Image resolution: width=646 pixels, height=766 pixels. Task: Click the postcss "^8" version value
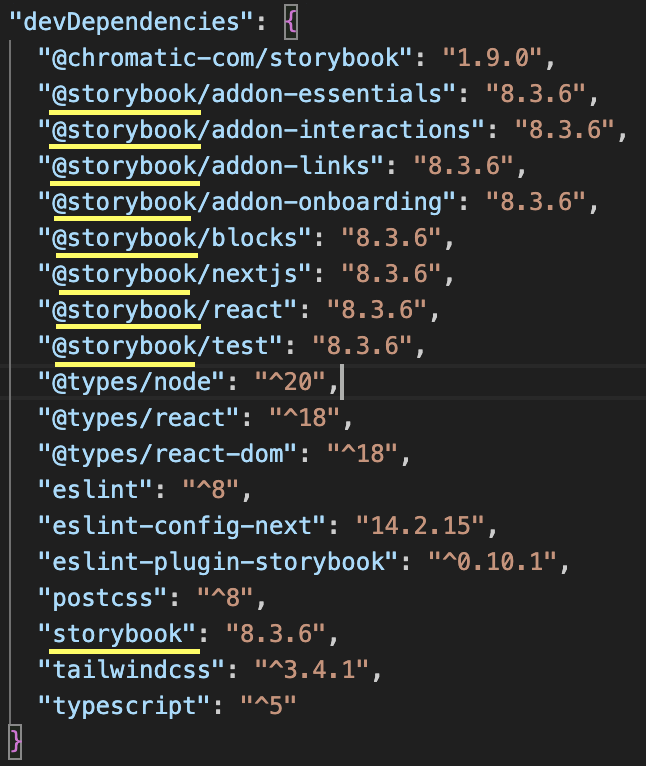tap(225, 598)
